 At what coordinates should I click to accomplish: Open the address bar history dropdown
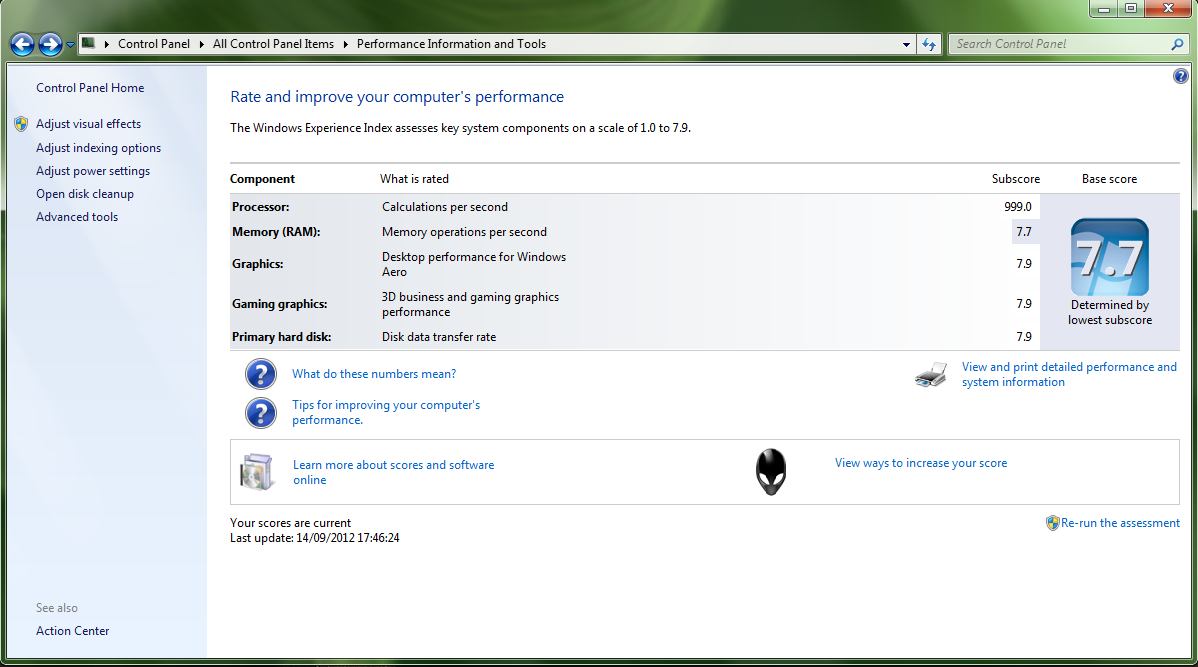[x=906, y=44]
